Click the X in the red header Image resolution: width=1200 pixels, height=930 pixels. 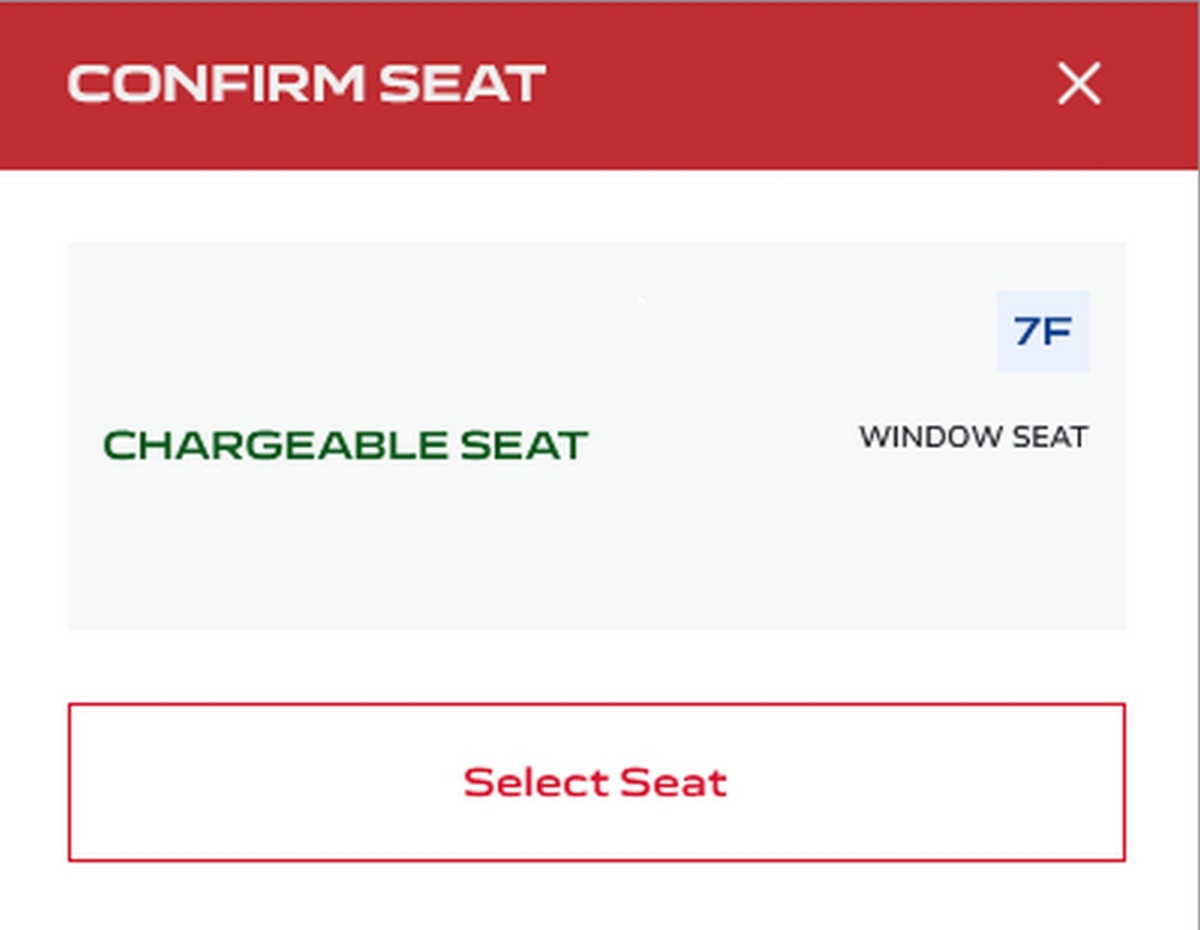1079,84
